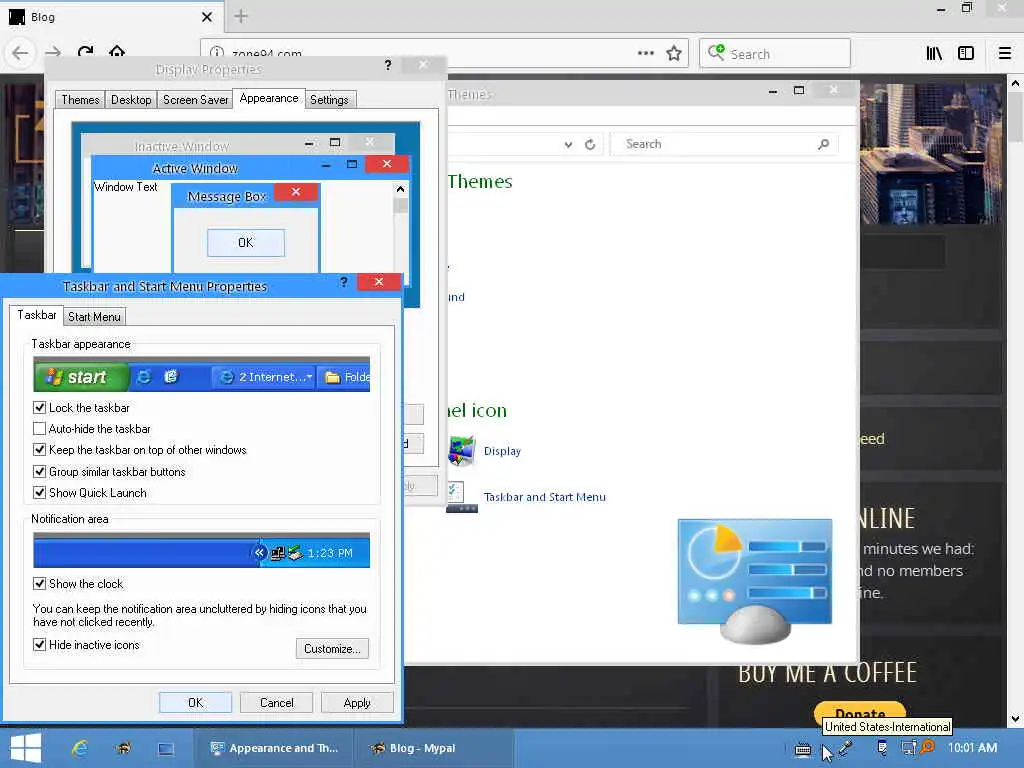Uncheck Hide inactive icons
The height and width of the screenshot is (768, 1024).
pos(39,645)
